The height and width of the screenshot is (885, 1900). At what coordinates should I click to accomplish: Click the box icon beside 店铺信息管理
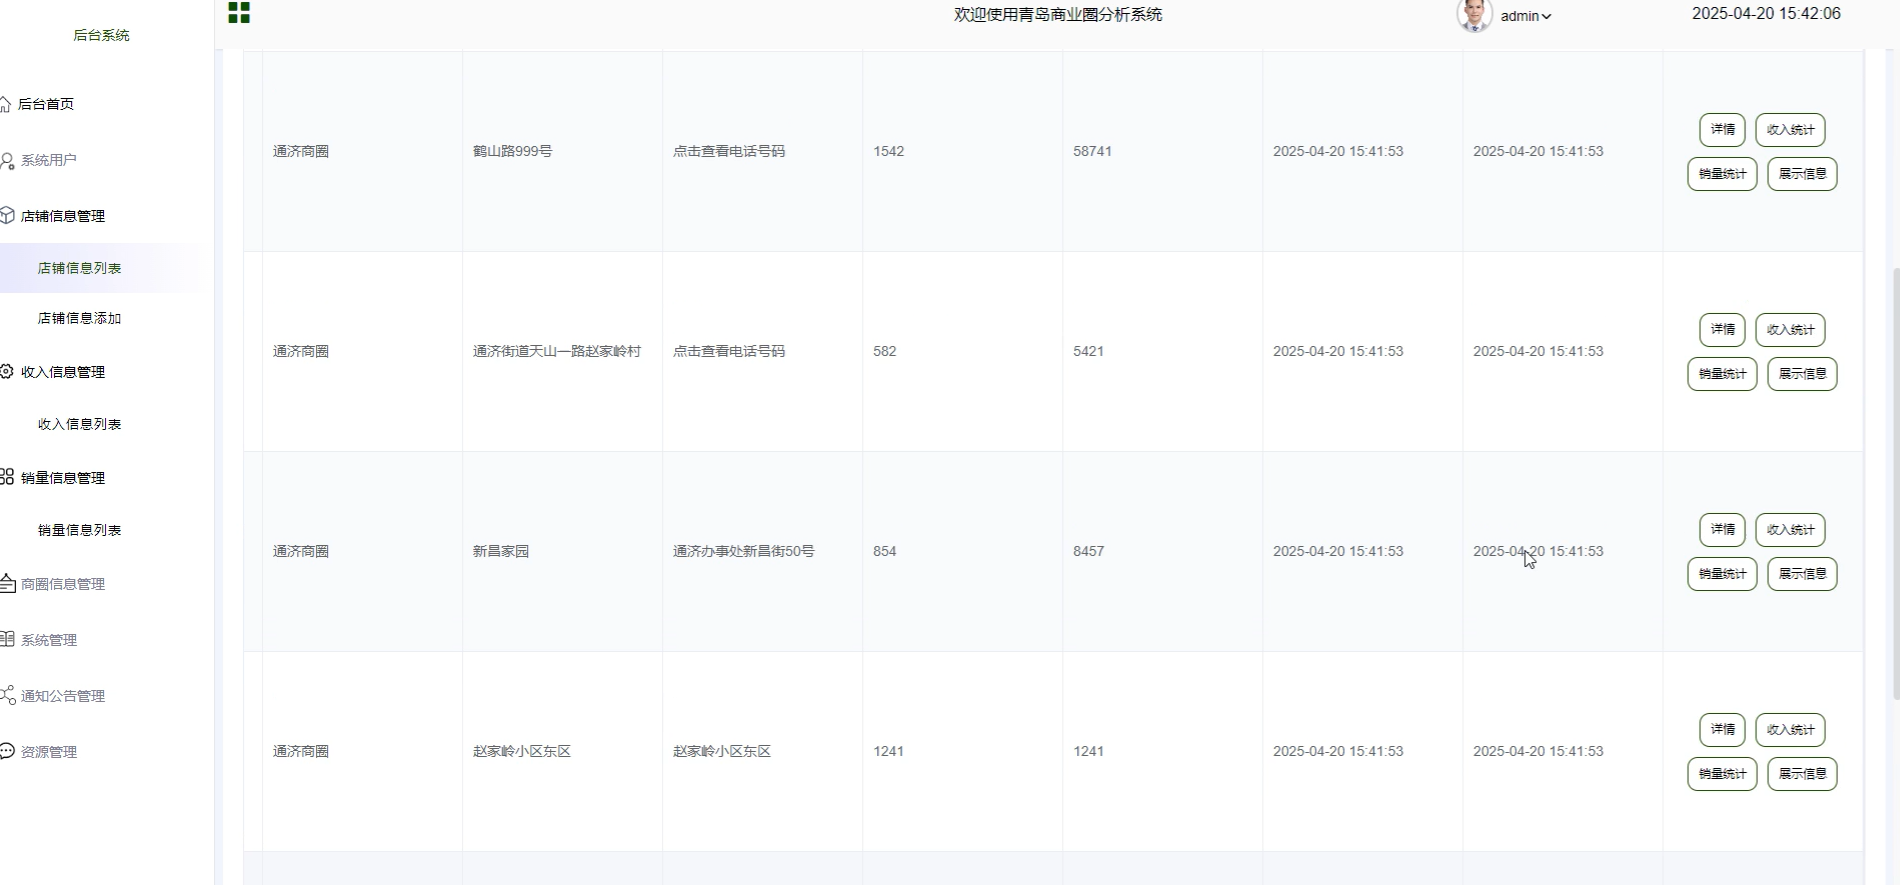tap(7, 215)
